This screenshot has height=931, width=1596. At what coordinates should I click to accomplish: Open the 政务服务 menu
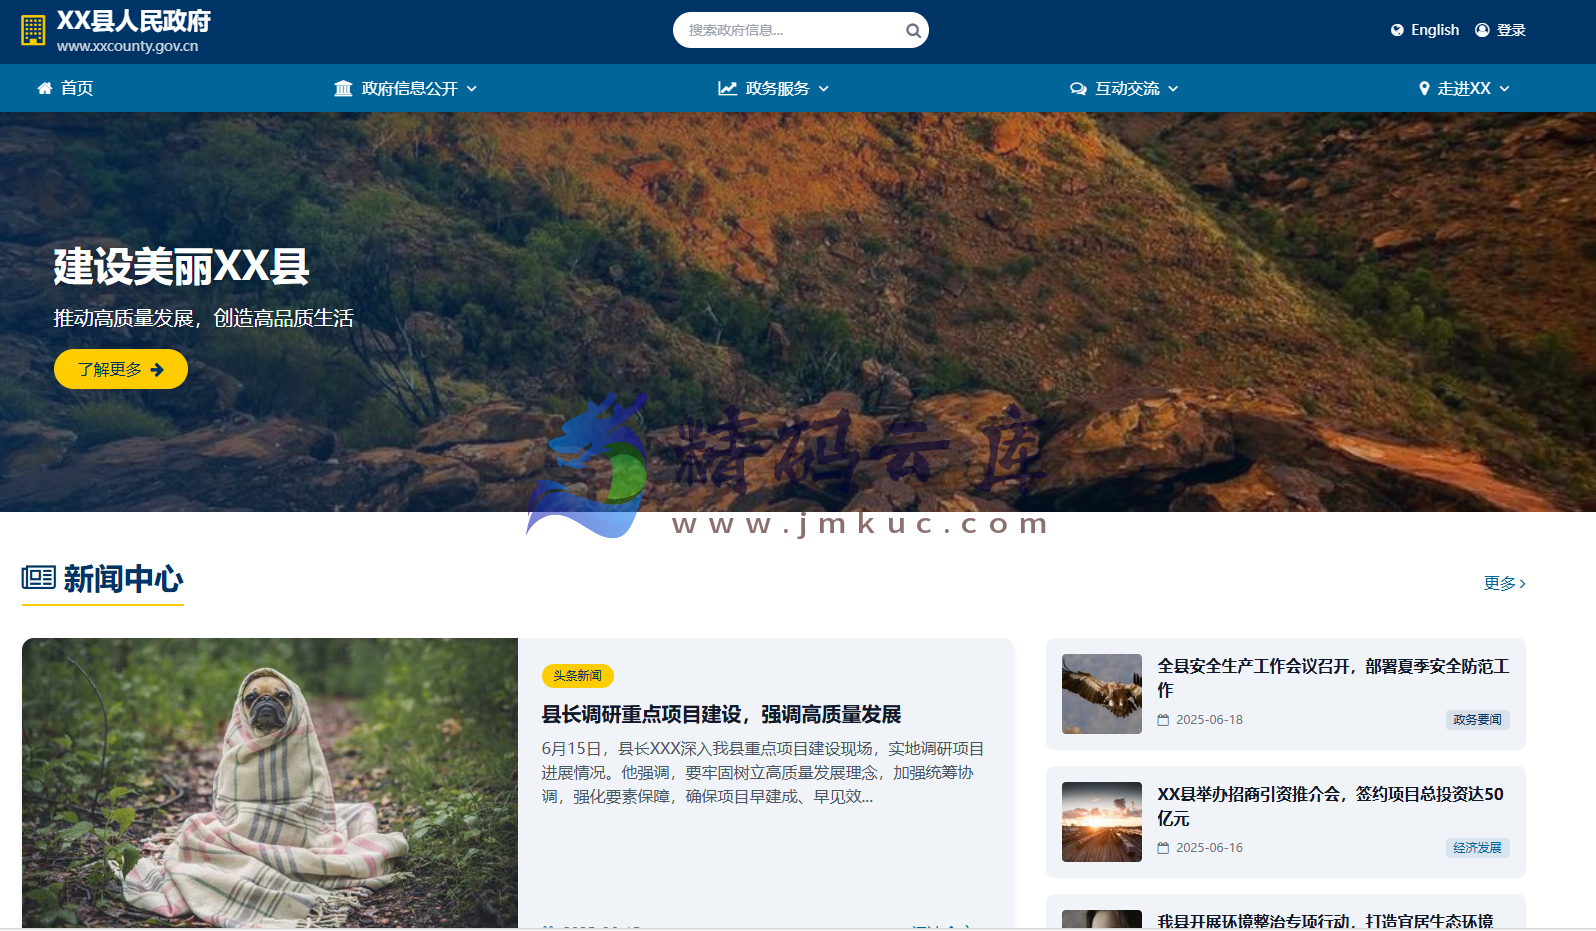(x=774, y=88)
